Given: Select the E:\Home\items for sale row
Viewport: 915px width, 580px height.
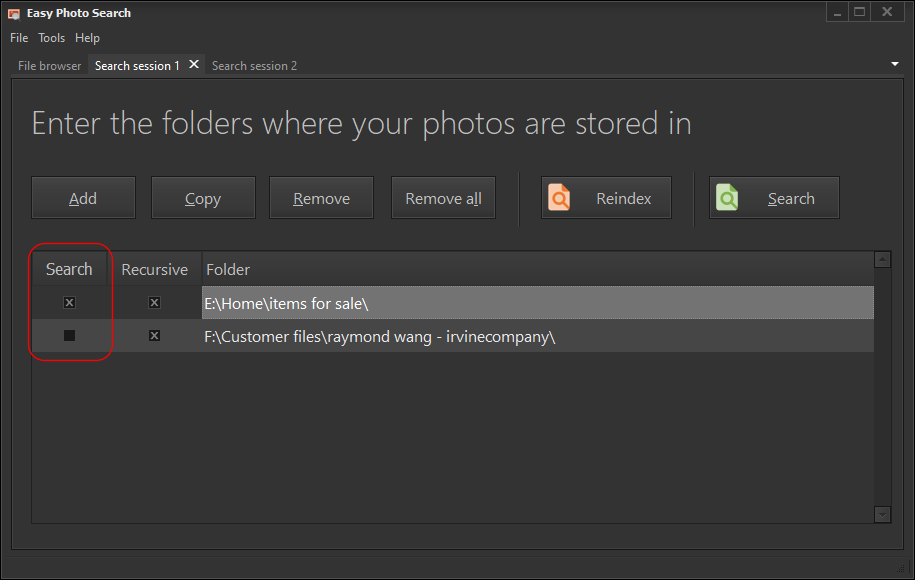Looking at the screenshot, I should click(537, 303).
